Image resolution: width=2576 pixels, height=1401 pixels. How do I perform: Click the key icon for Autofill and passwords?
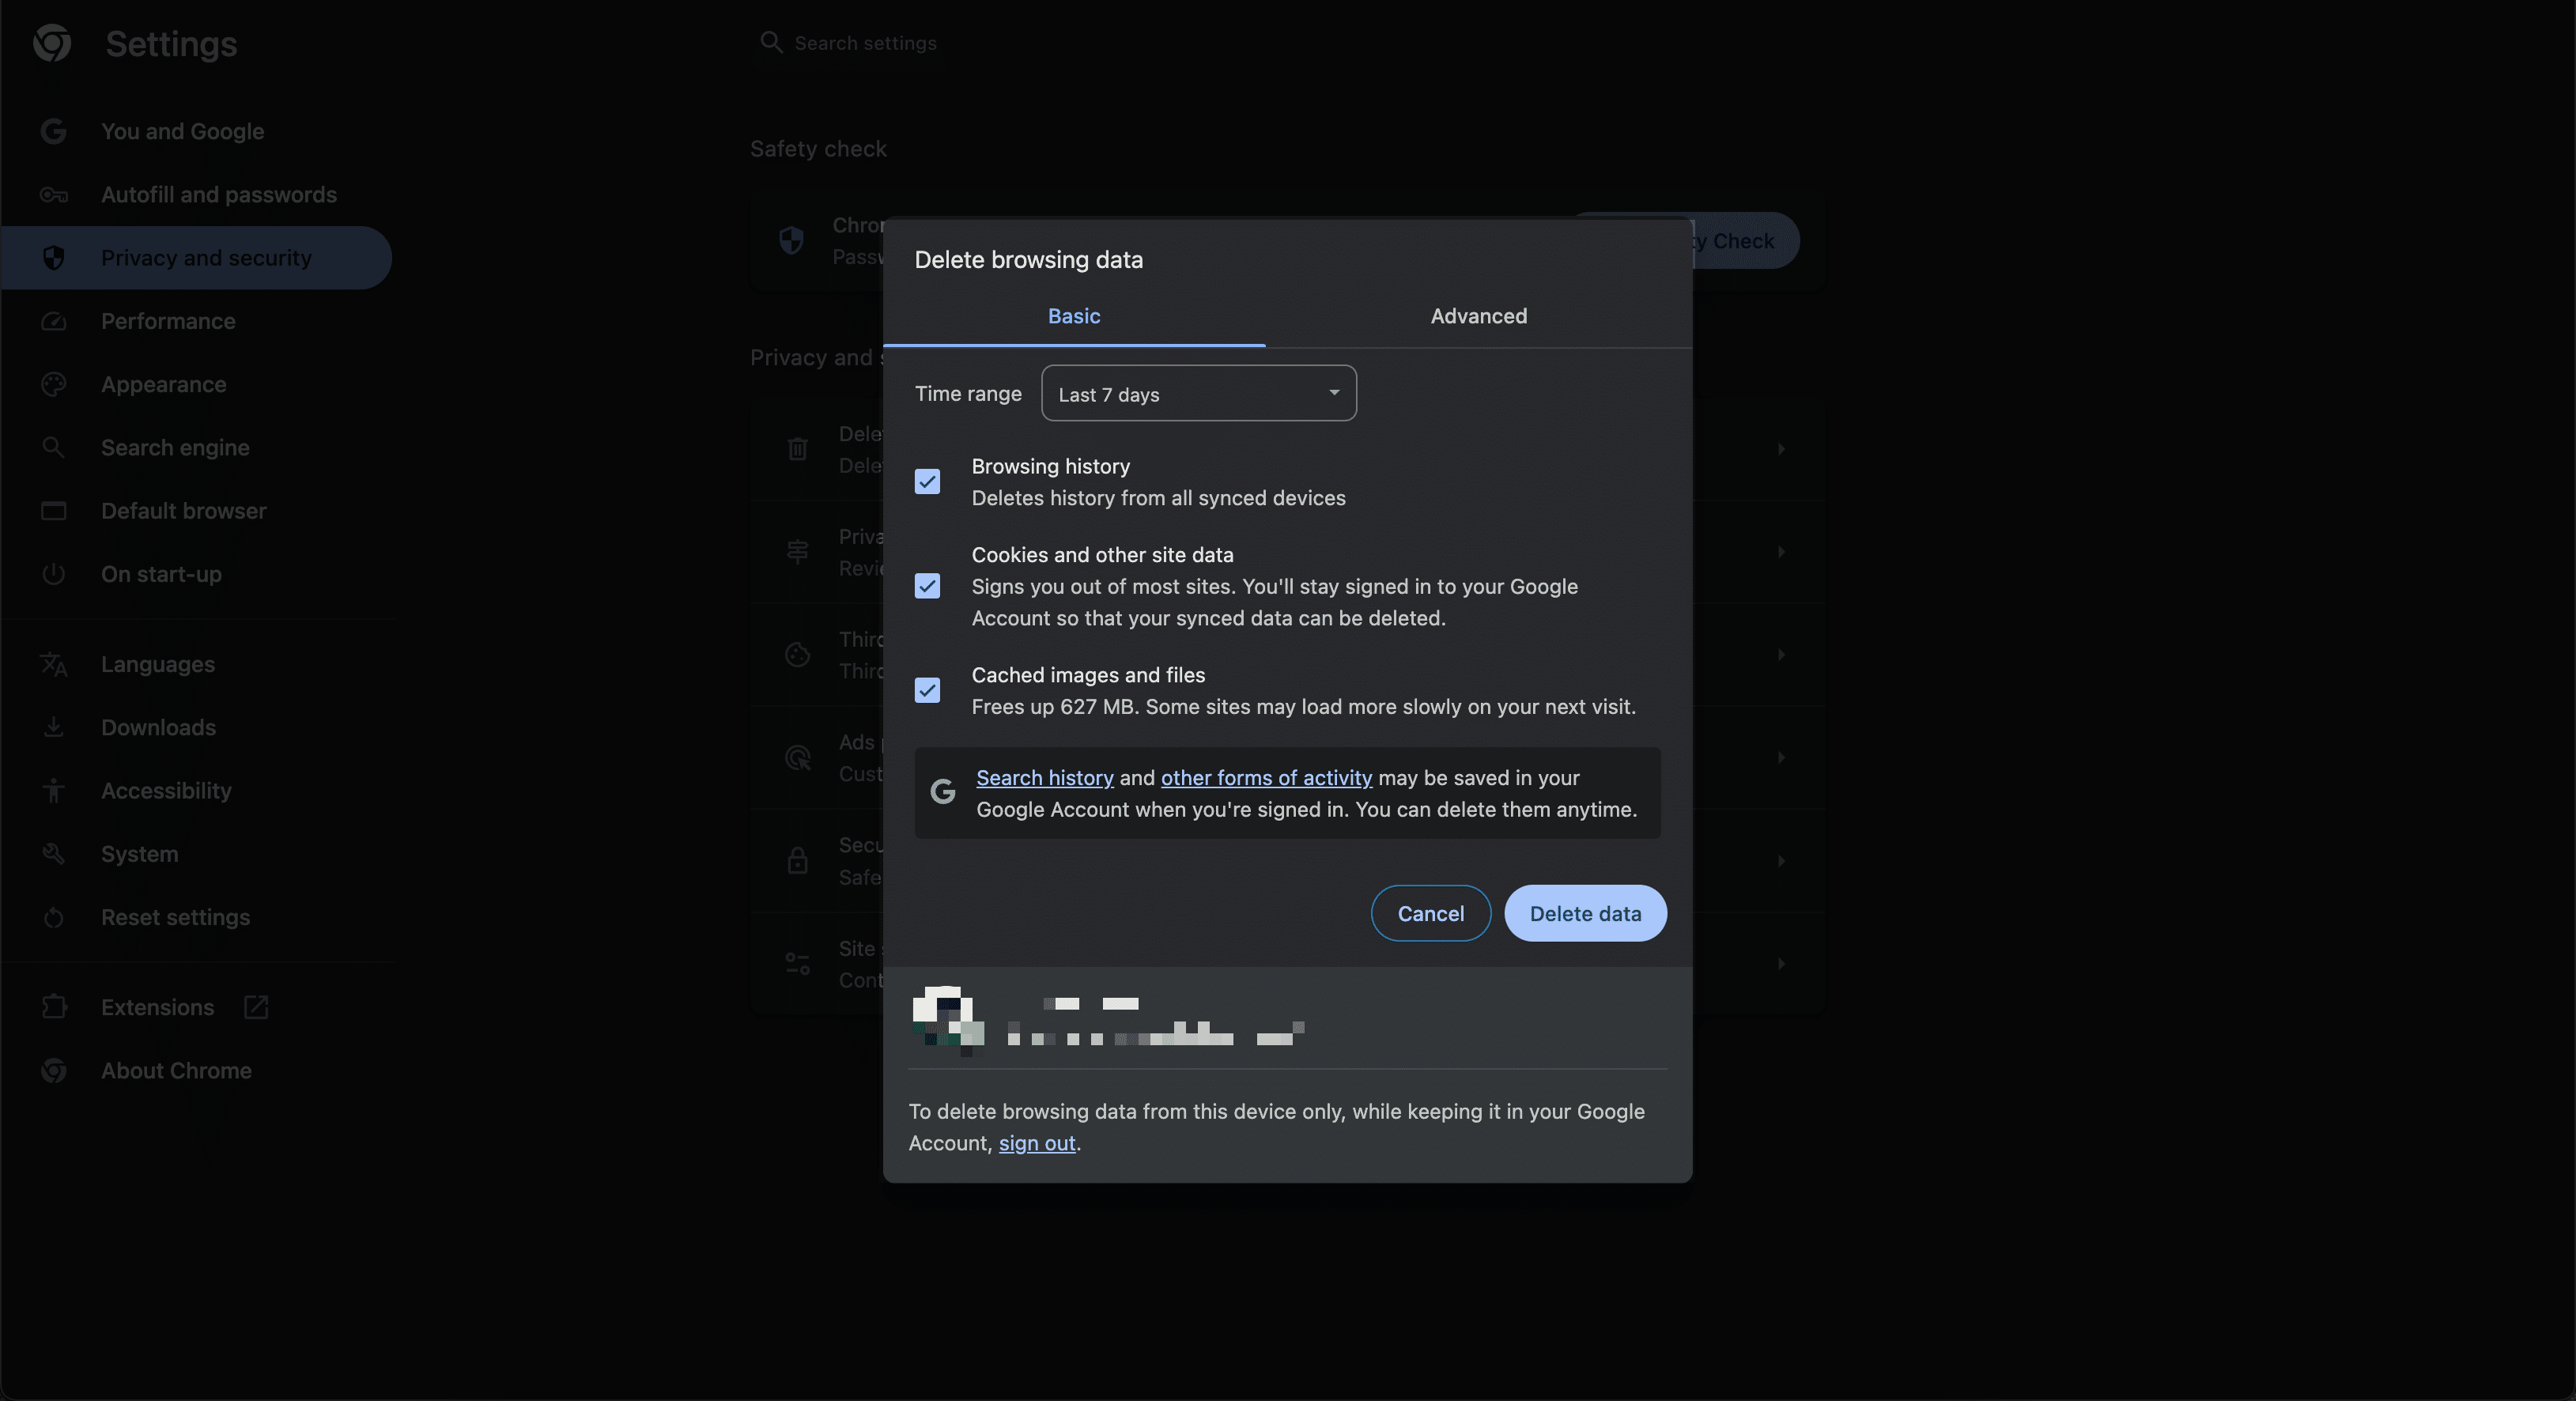[x=54, y=195]
